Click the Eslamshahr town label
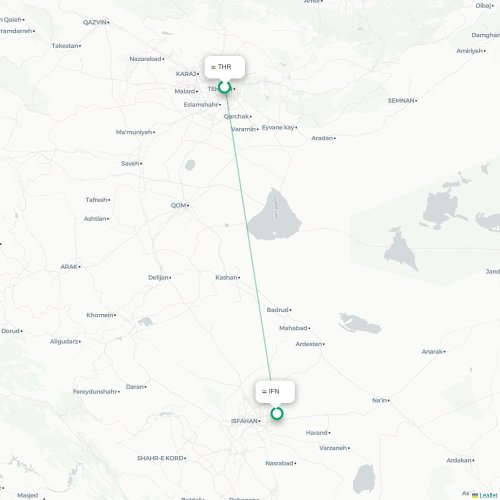The width and height of the screenshot is (500, 500). click(x=201, y=105)
